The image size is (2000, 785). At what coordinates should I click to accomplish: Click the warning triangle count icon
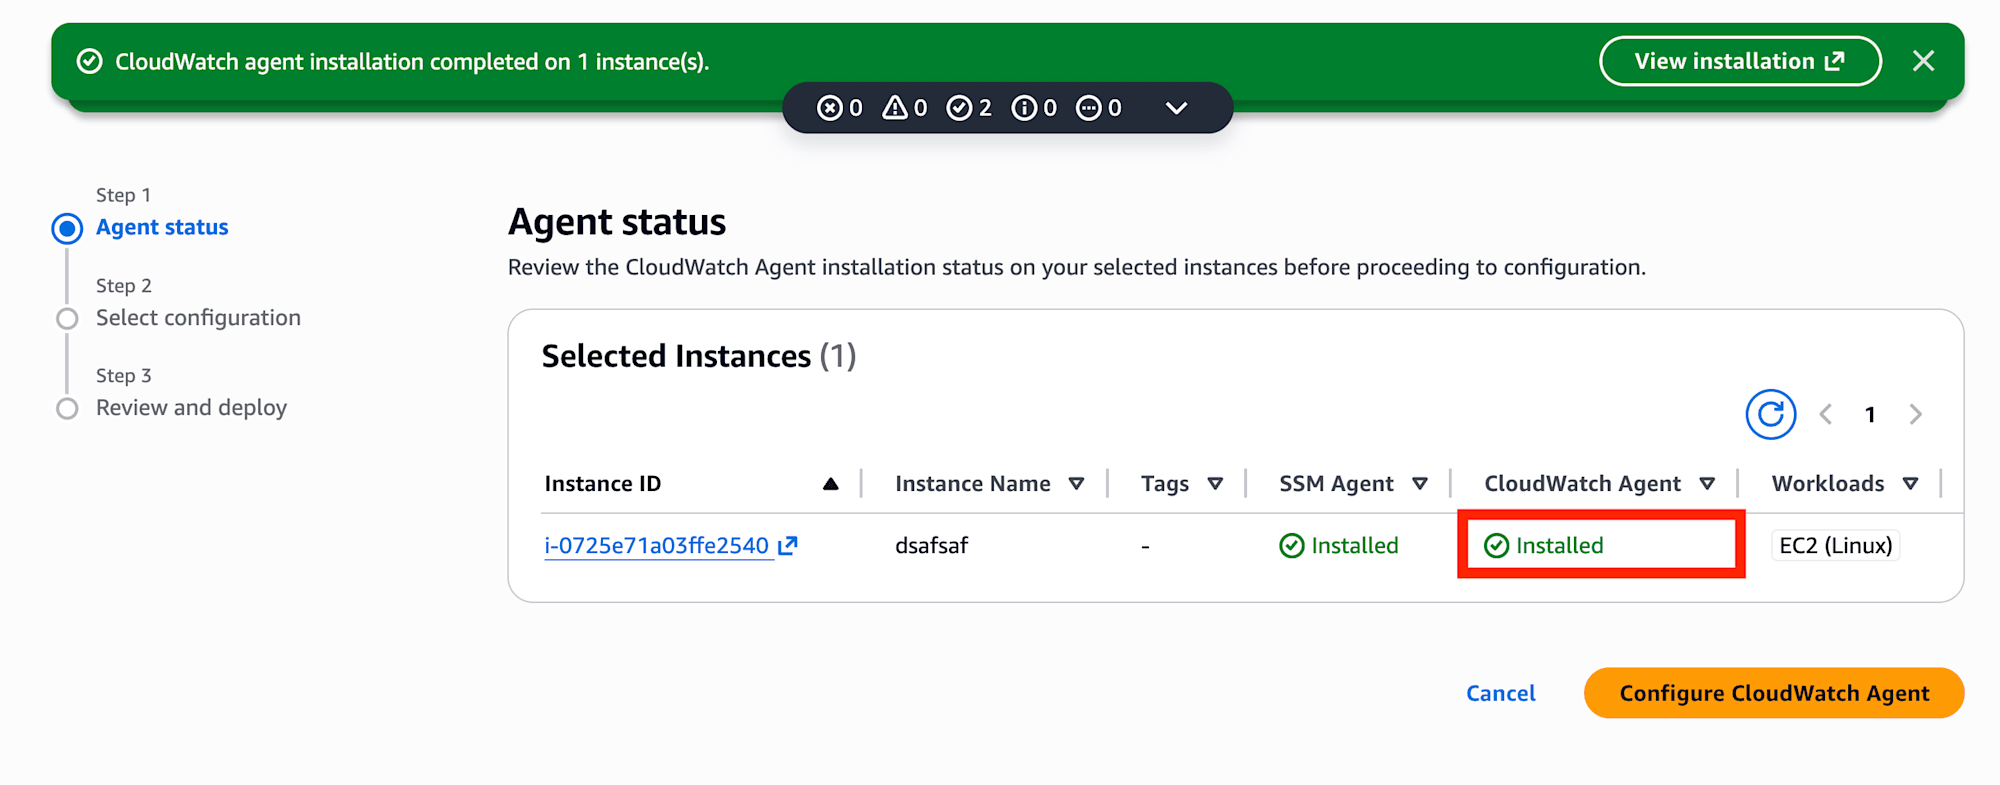pos(905,108)
